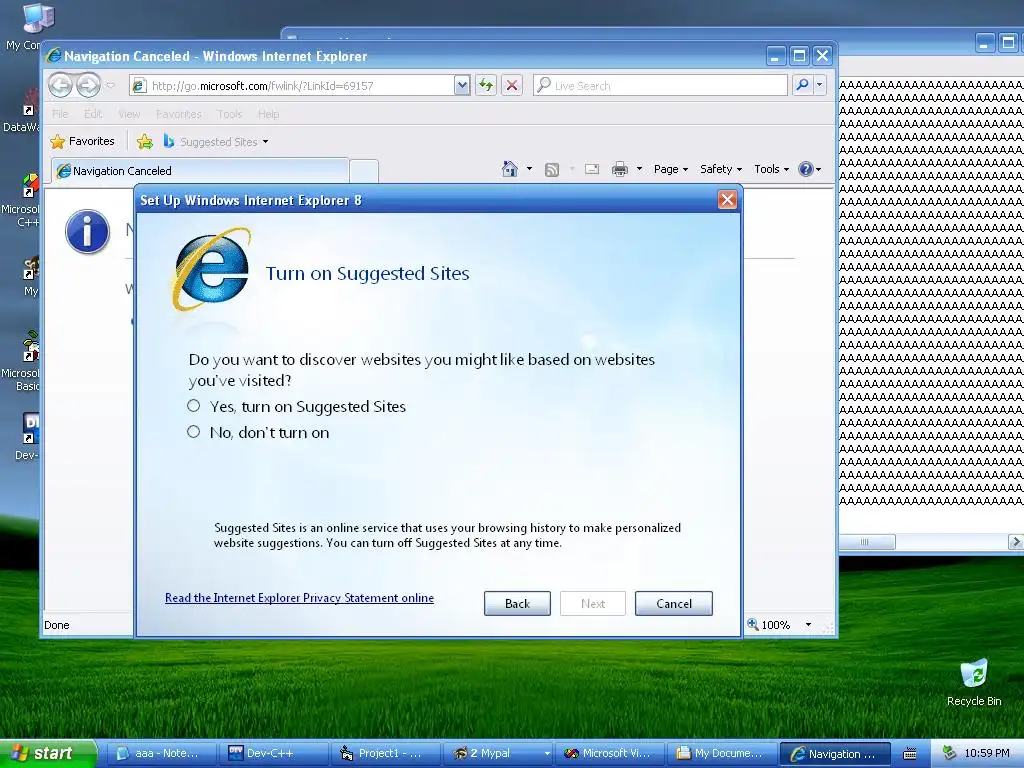
Task: Open the Tools menu in menu bar
Action: (230, 114)
